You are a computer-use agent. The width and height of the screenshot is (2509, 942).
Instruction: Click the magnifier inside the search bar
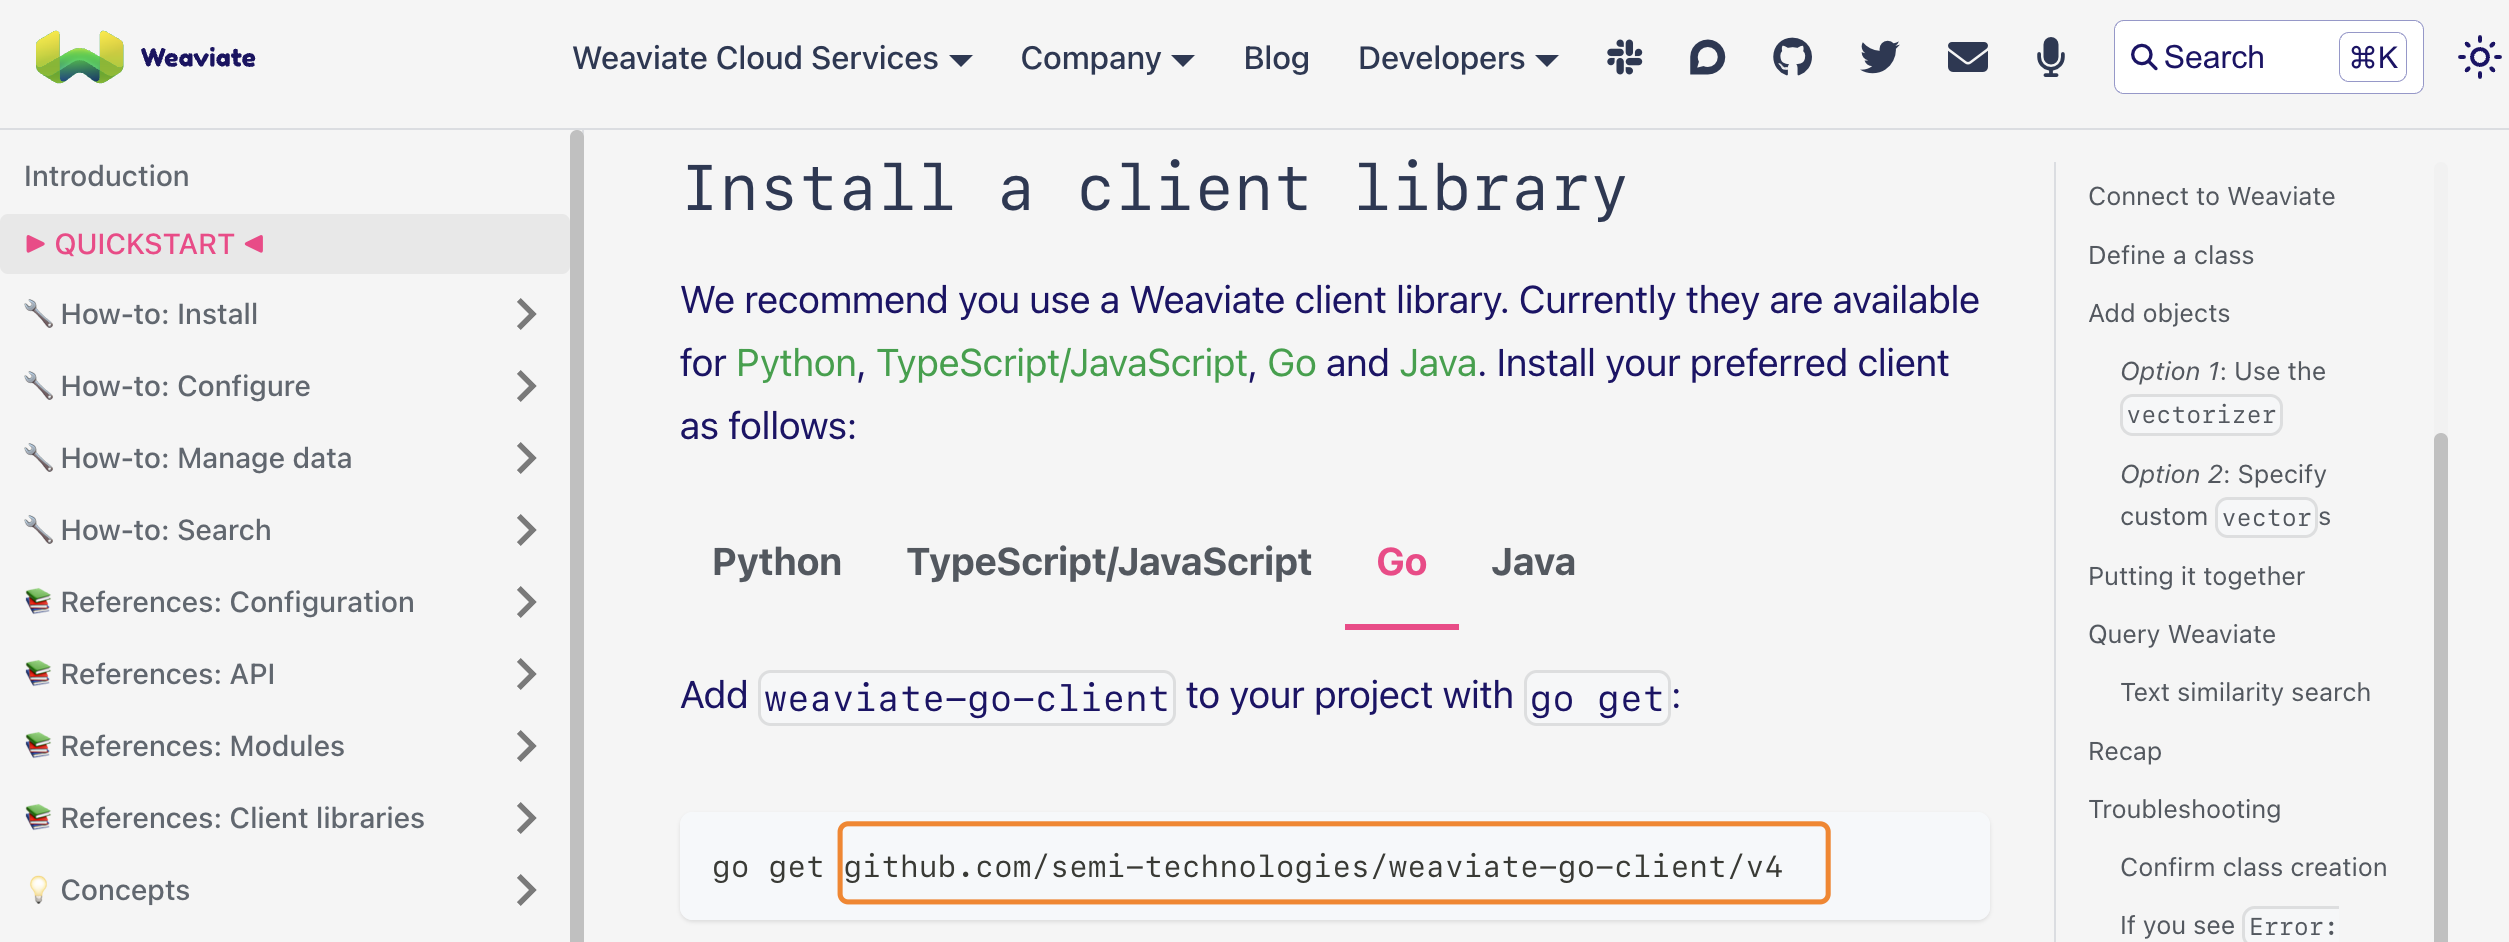[x=2146, y=57]
